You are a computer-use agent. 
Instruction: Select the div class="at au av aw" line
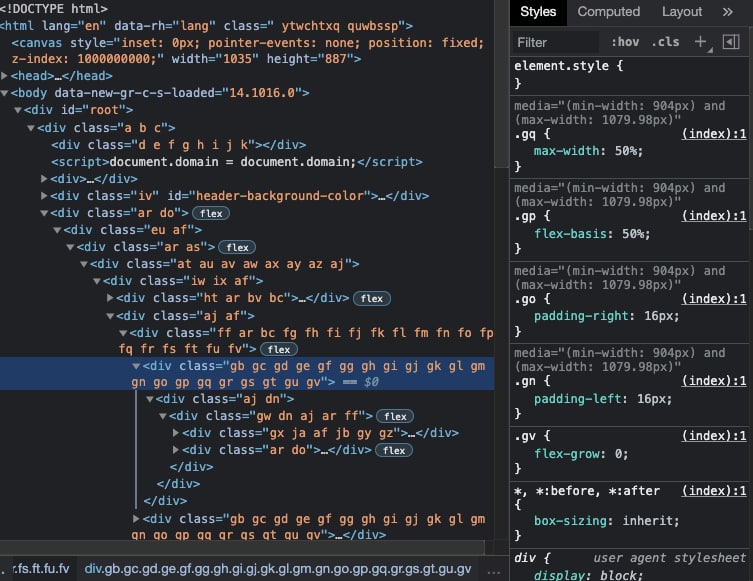click(224, 264)
